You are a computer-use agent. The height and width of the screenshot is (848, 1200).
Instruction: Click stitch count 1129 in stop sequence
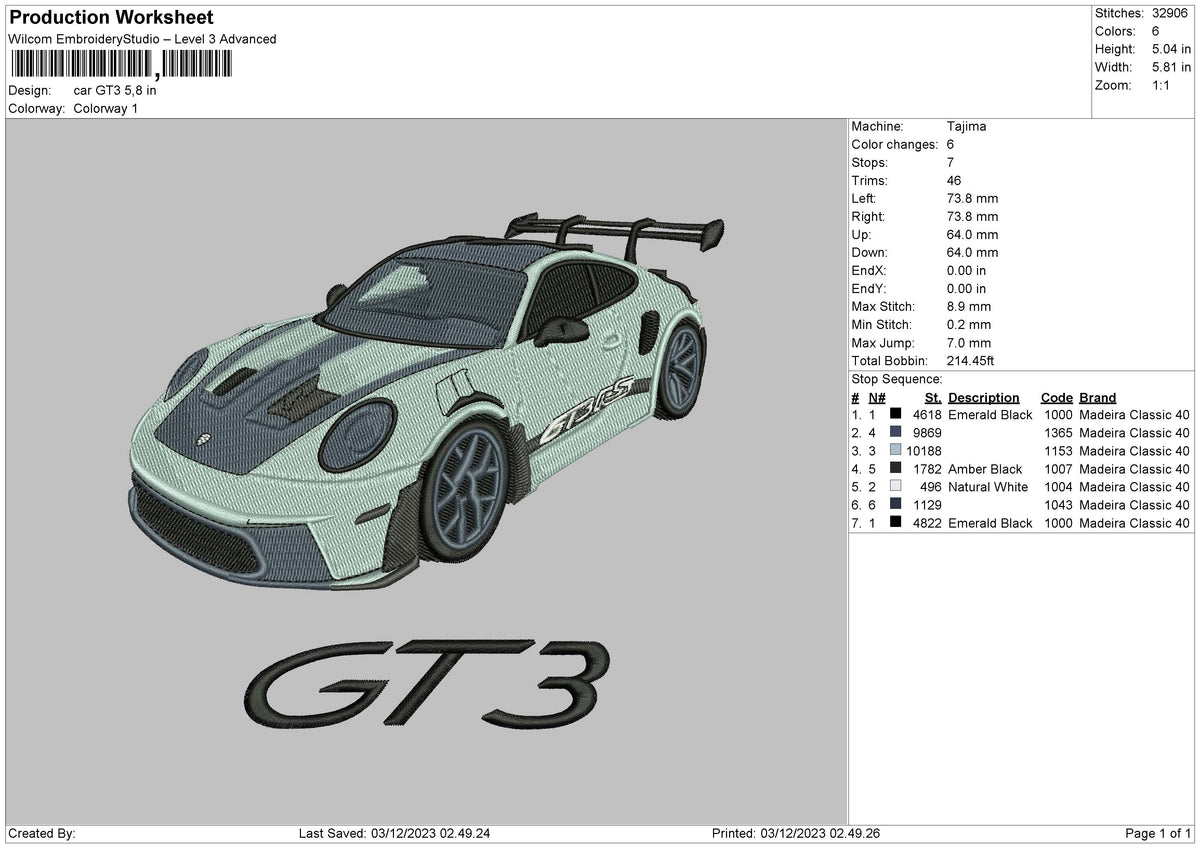point(927,505)
